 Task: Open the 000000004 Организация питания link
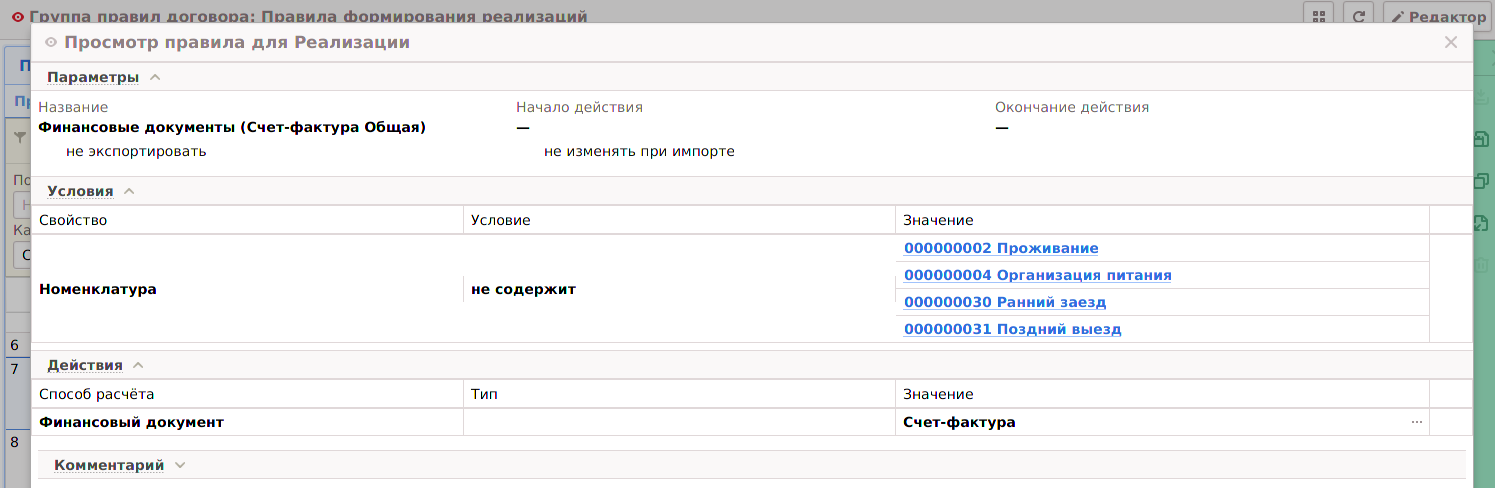click(x=1037, y=275)
